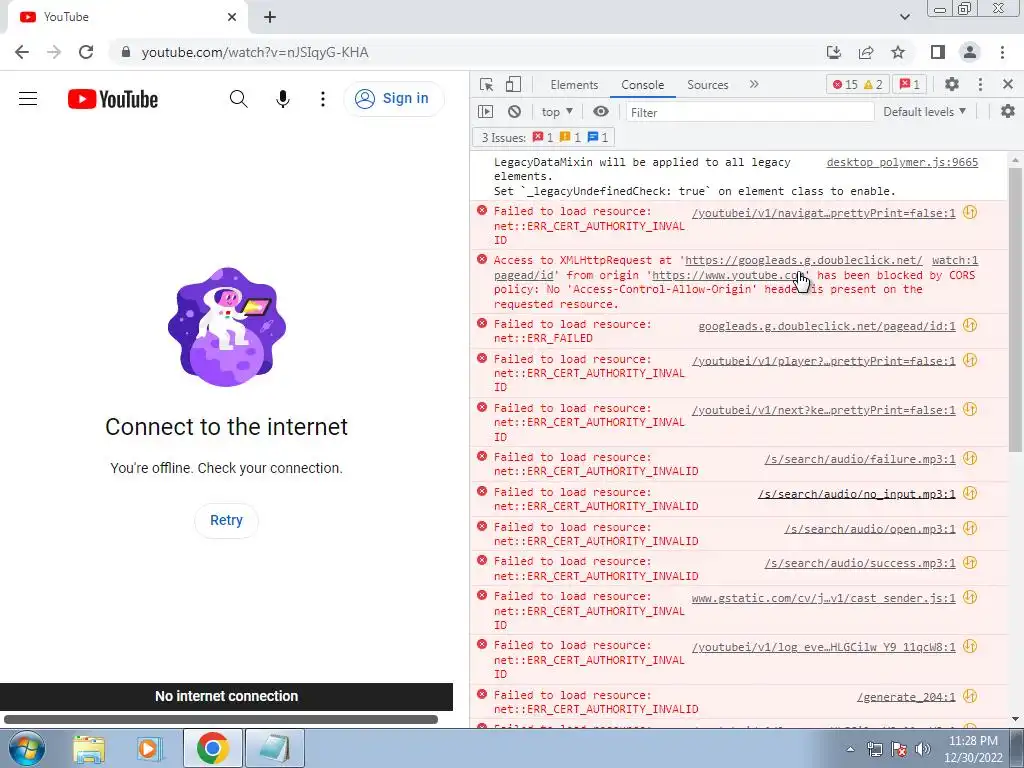Click the 3 Issues summary
This screenshot has width=1024, height=768.
545,137
